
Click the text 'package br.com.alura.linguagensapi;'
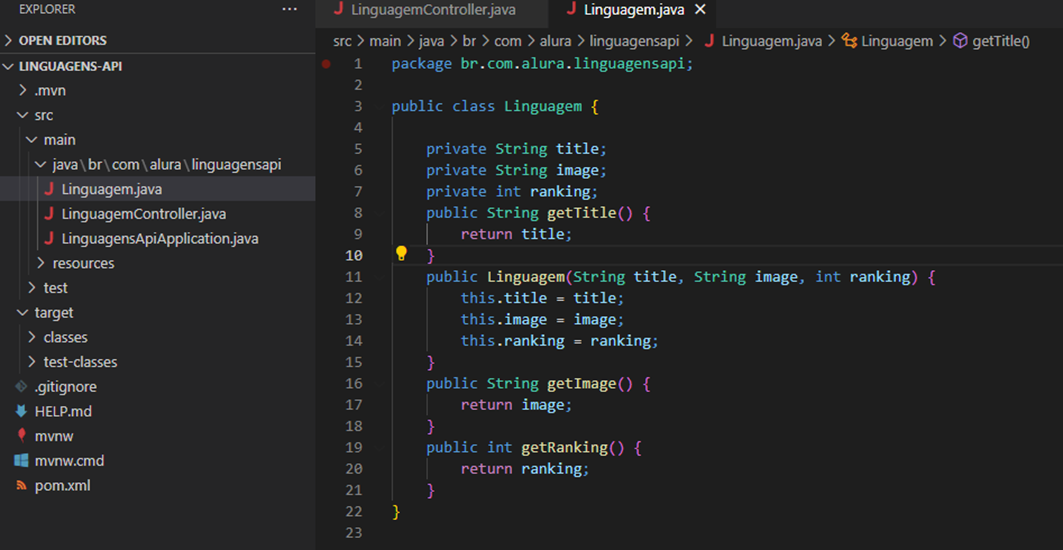[x=544, y=64]
